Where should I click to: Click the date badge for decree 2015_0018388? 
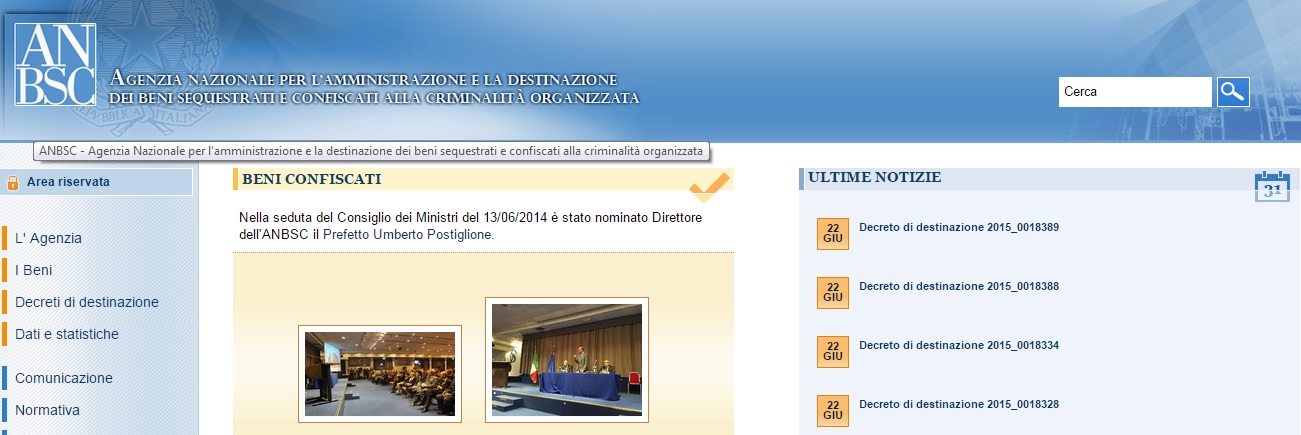[832, 293]
